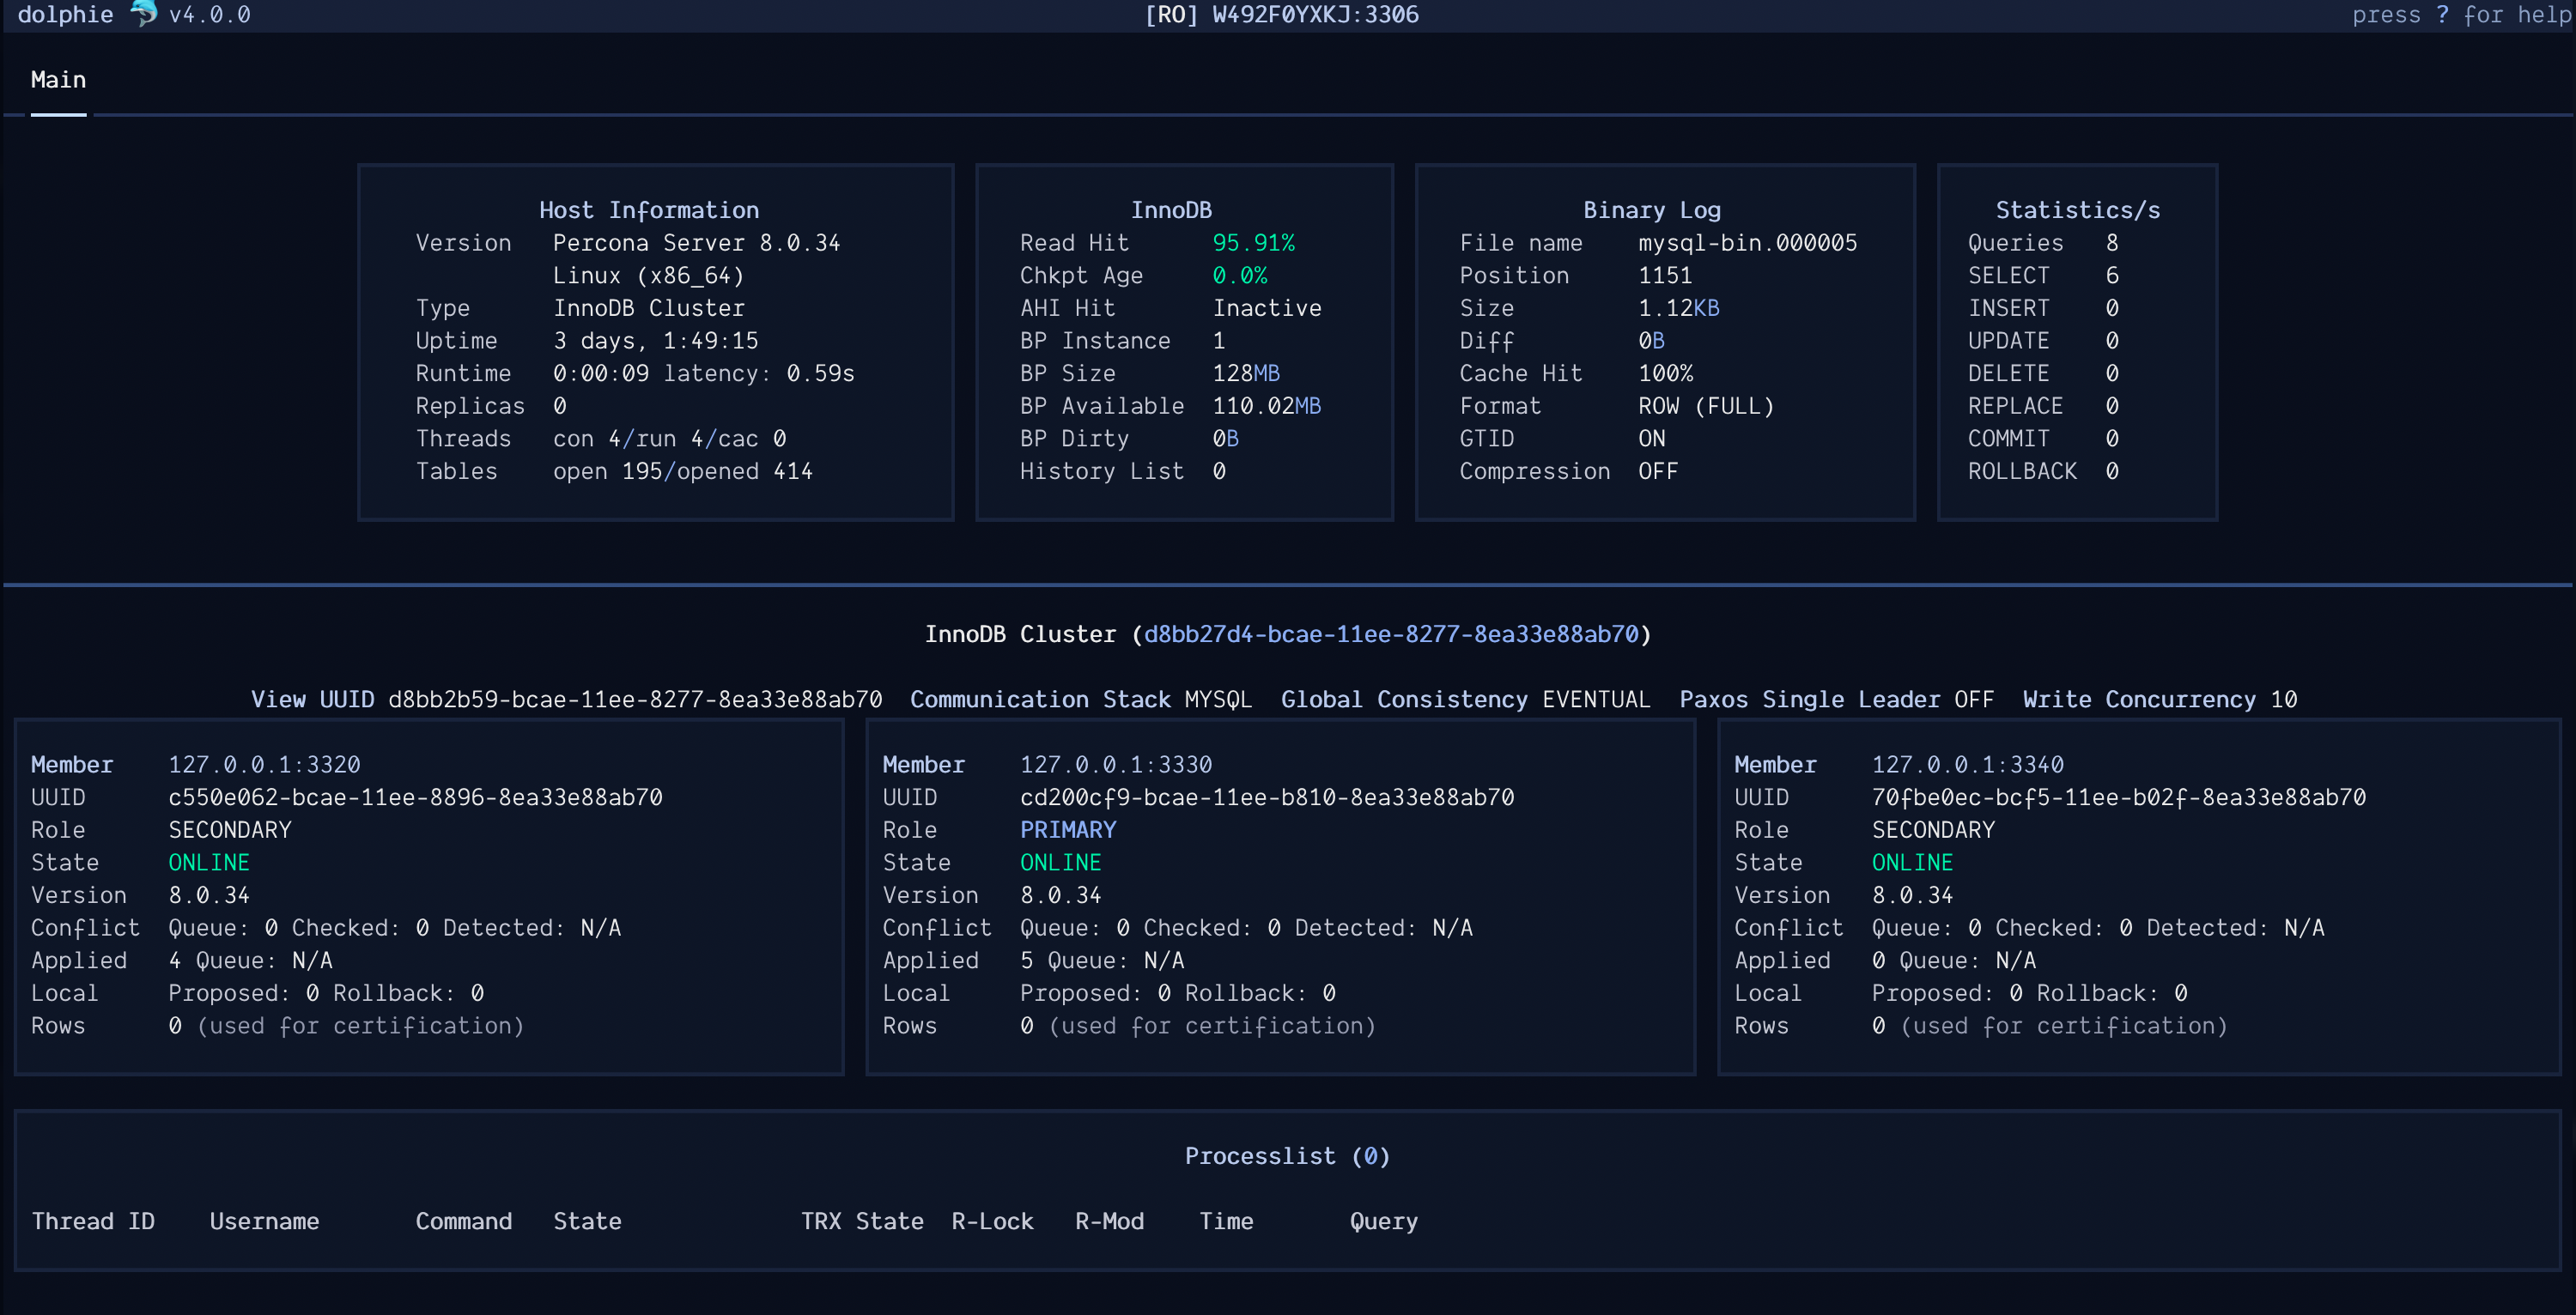The image size is (2576, 1315).
Task: Toggle the Compression OFF setting
Action: [x=1658, y=471]
